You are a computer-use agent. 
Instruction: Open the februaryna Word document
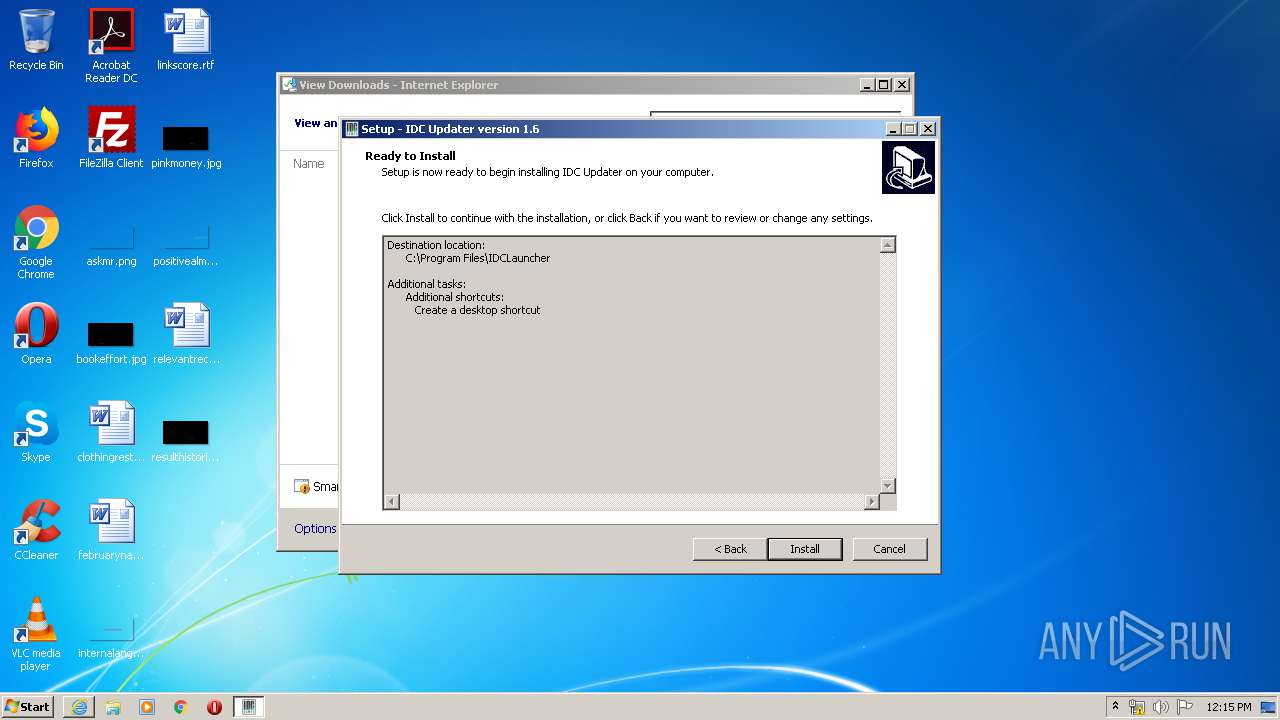111,530
